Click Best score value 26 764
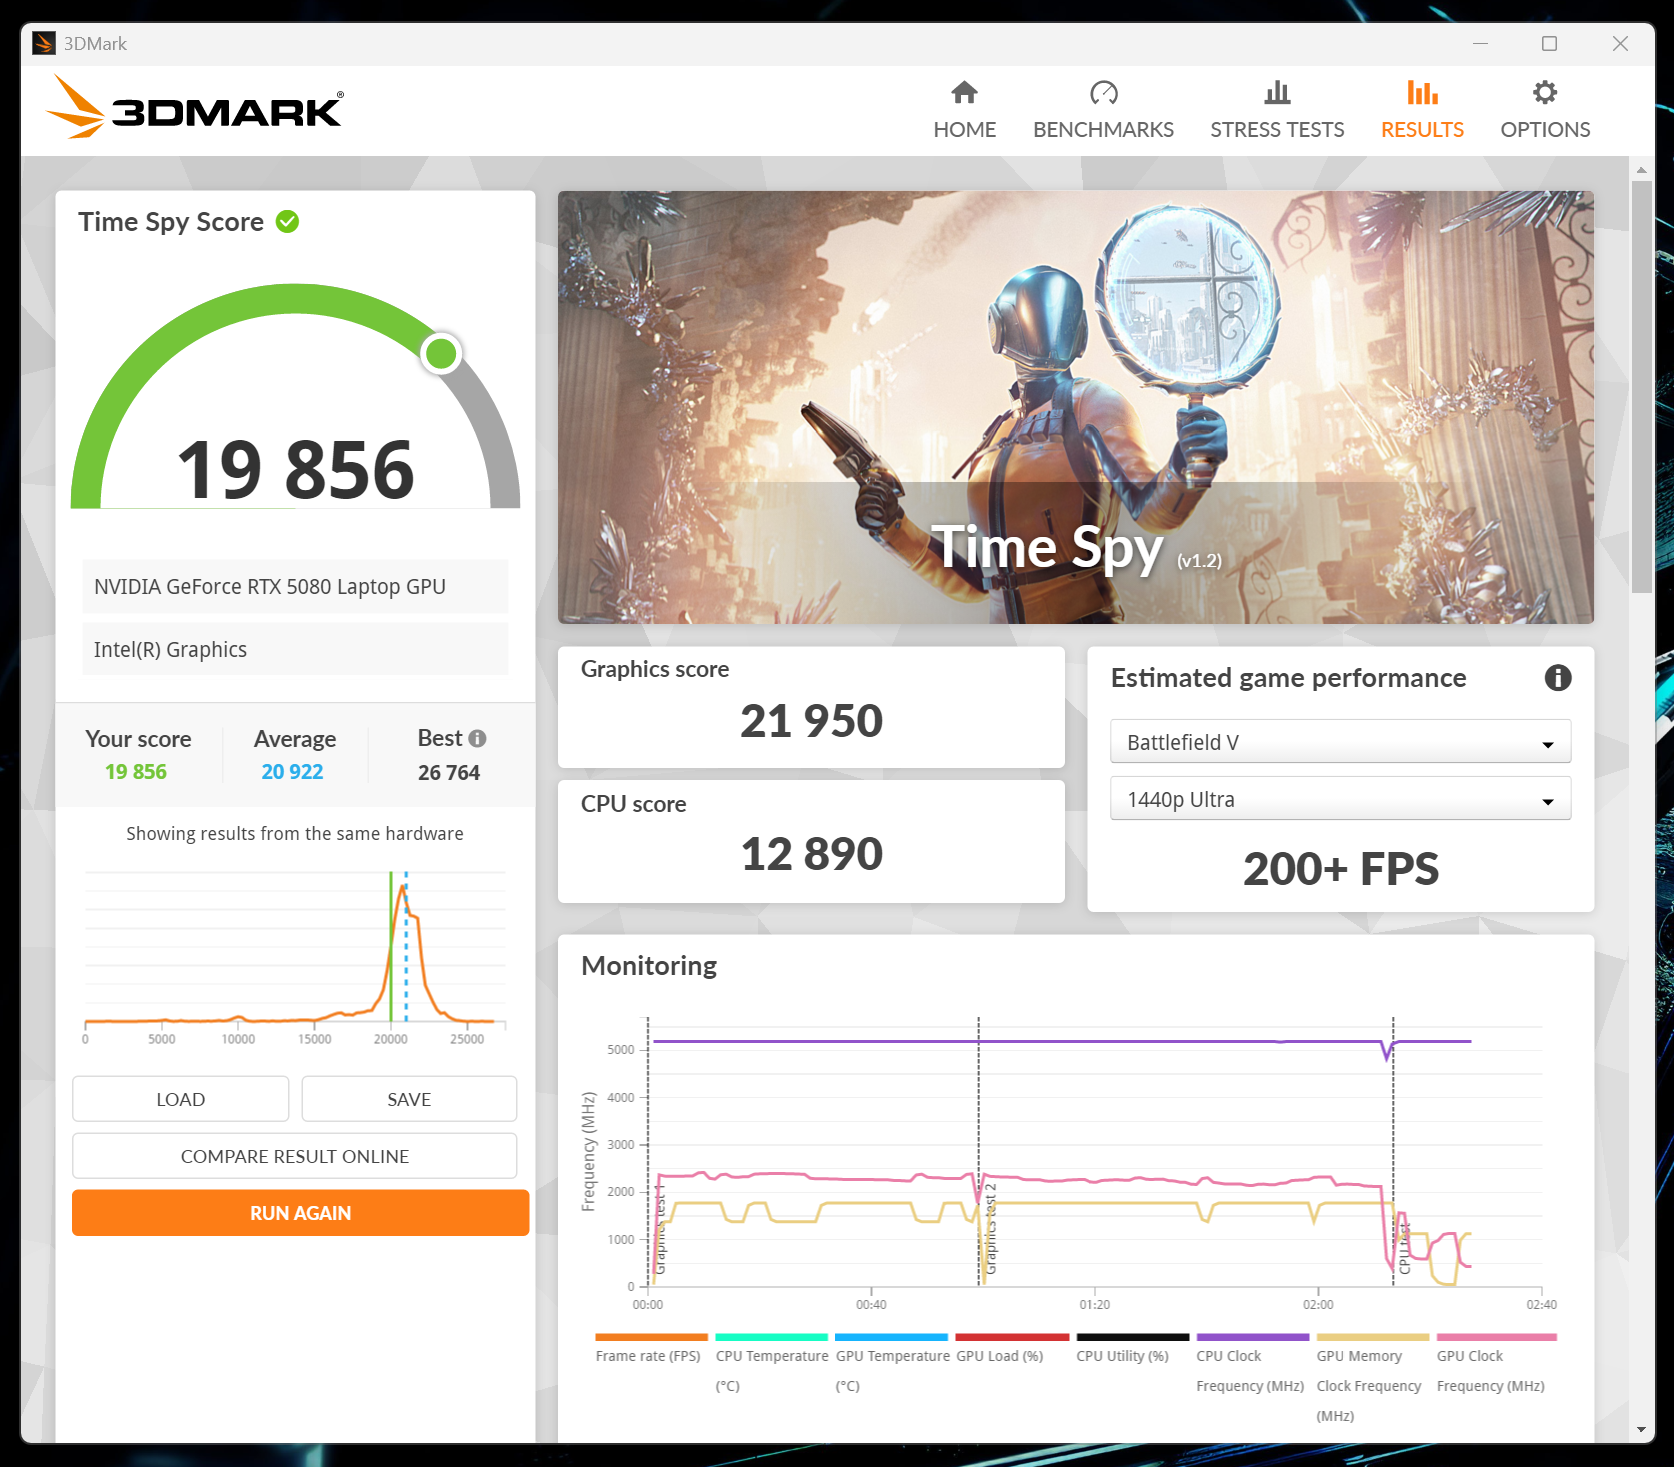 (449, 773)
